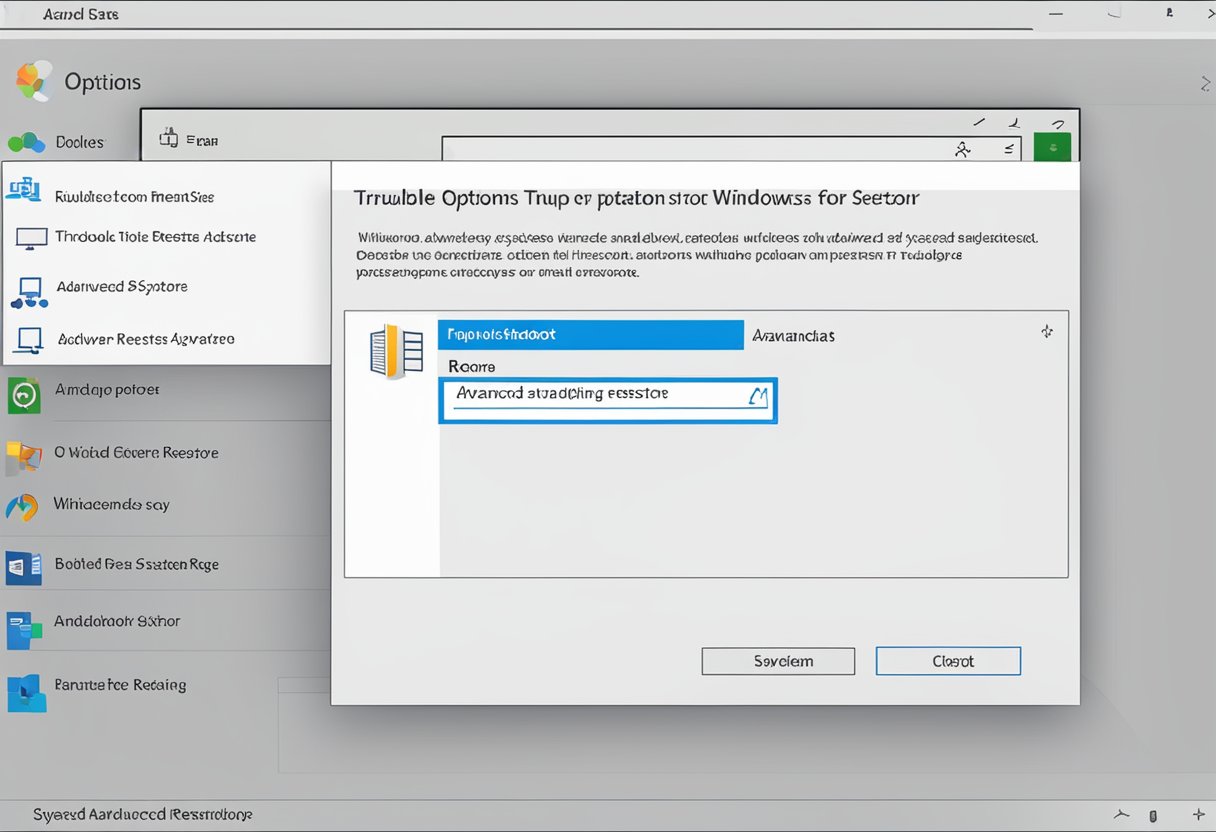Click the empty text field in dialog header
This screenshot has height=832, width=1216.
tap(690, 150)
